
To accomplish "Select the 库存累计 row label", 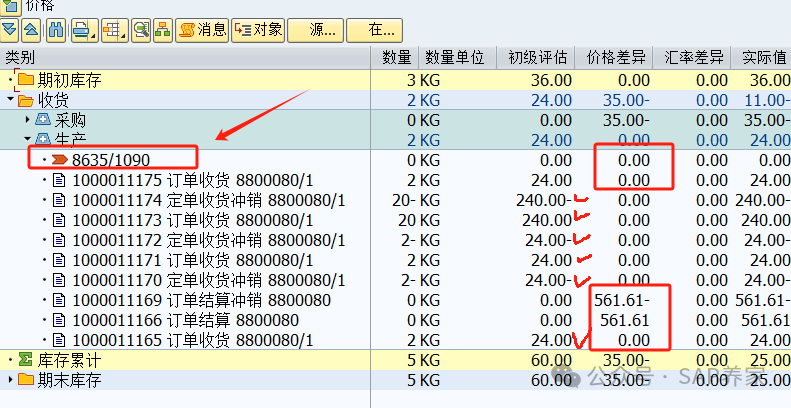I will tap(69, 360).
